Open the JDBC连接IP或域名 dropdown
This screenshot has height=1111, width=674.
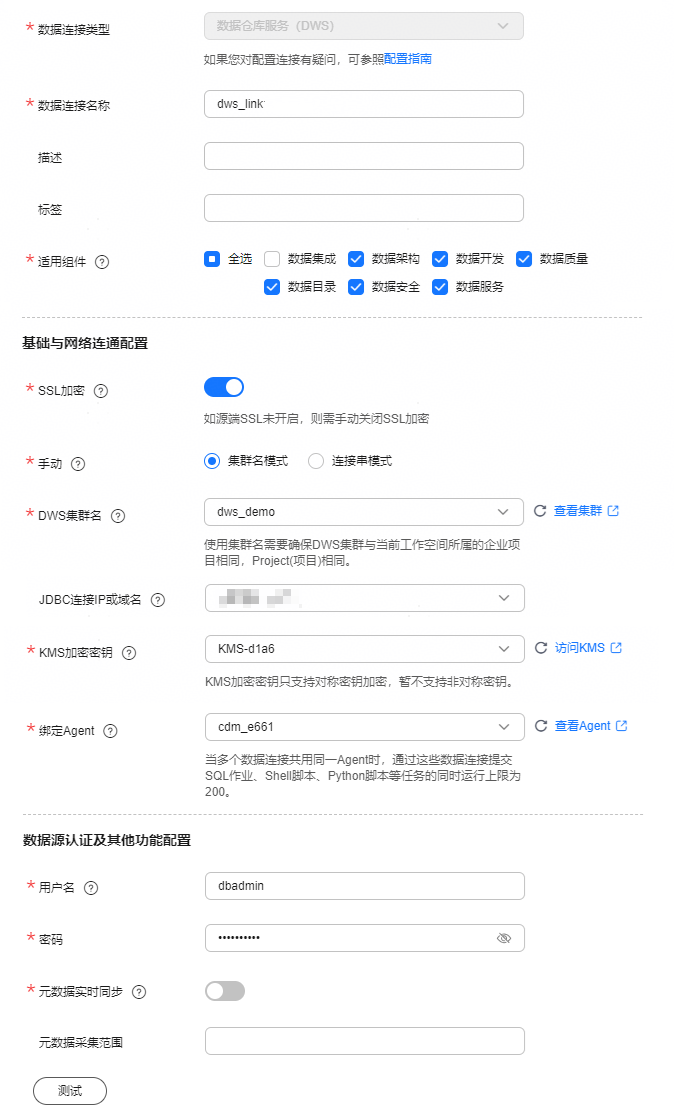[x=364, y=598]
